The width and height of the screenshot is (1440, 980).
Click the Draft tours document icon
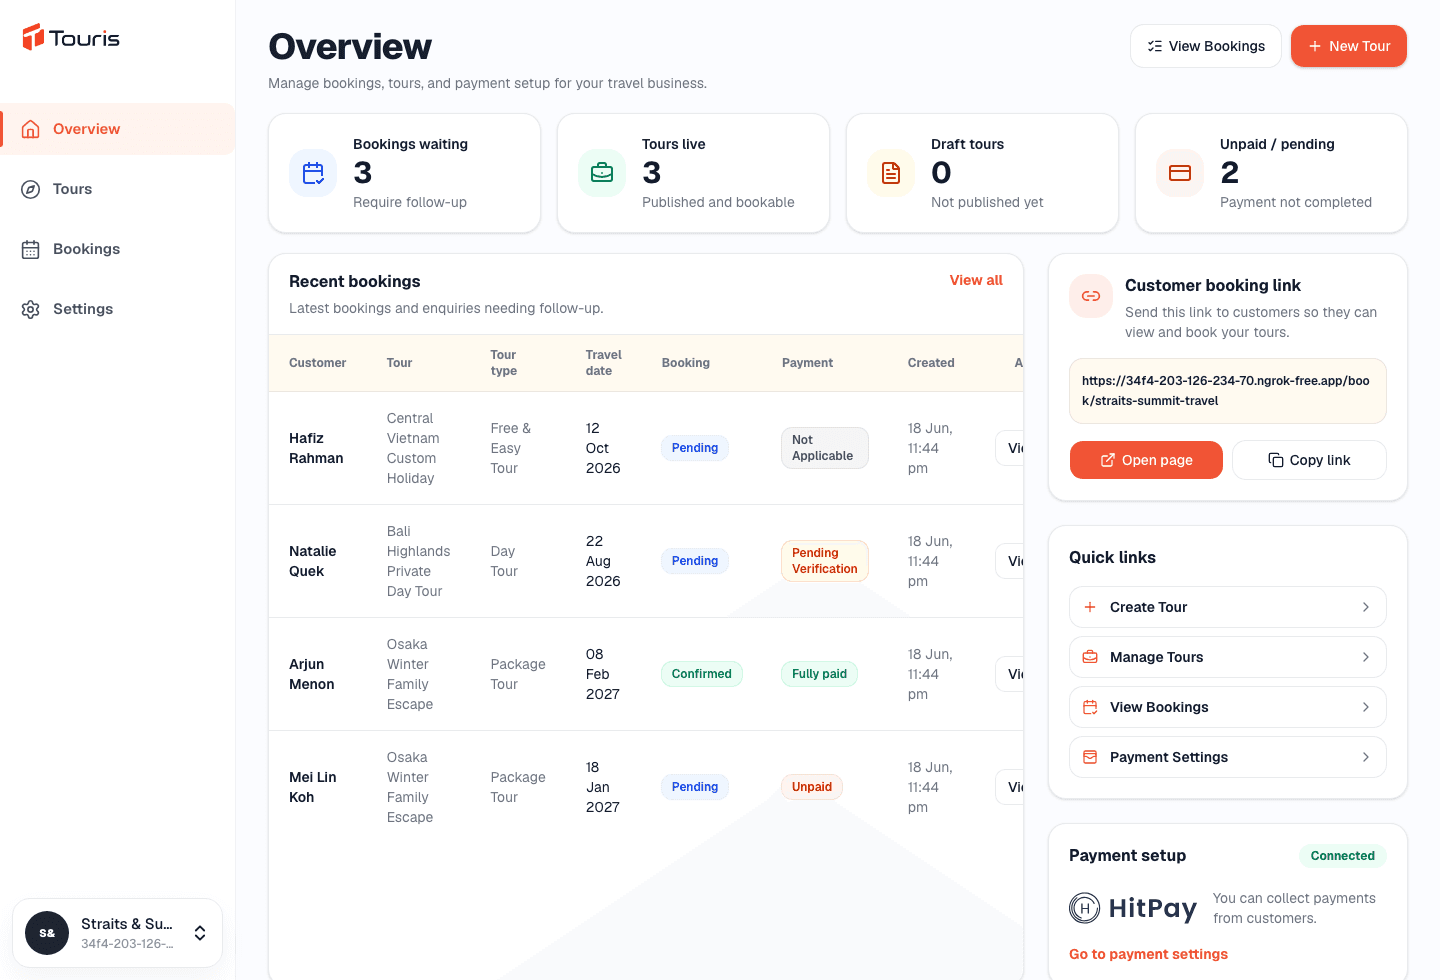click(x=891, y=173)
